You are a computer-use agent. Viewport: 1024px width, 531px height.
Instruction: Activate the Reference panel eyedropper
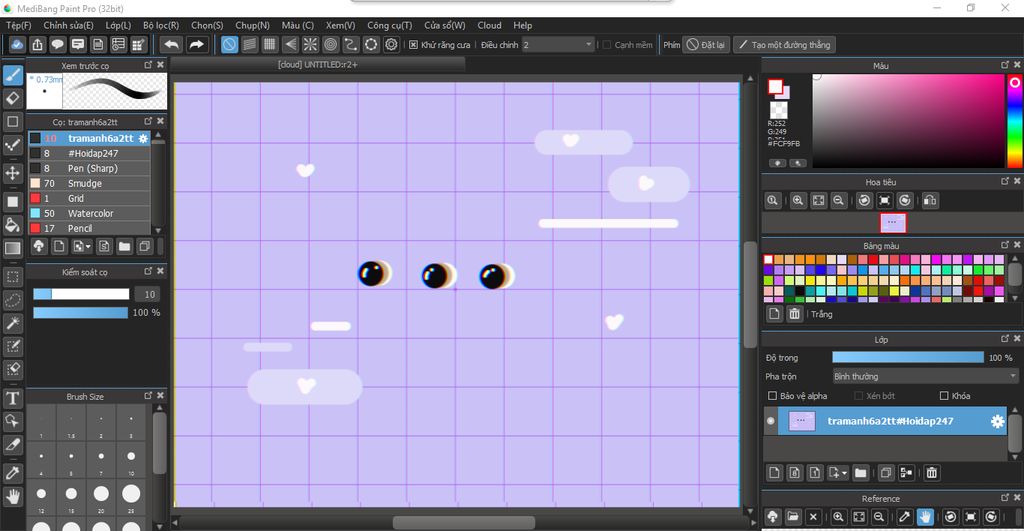coord(904,517)
